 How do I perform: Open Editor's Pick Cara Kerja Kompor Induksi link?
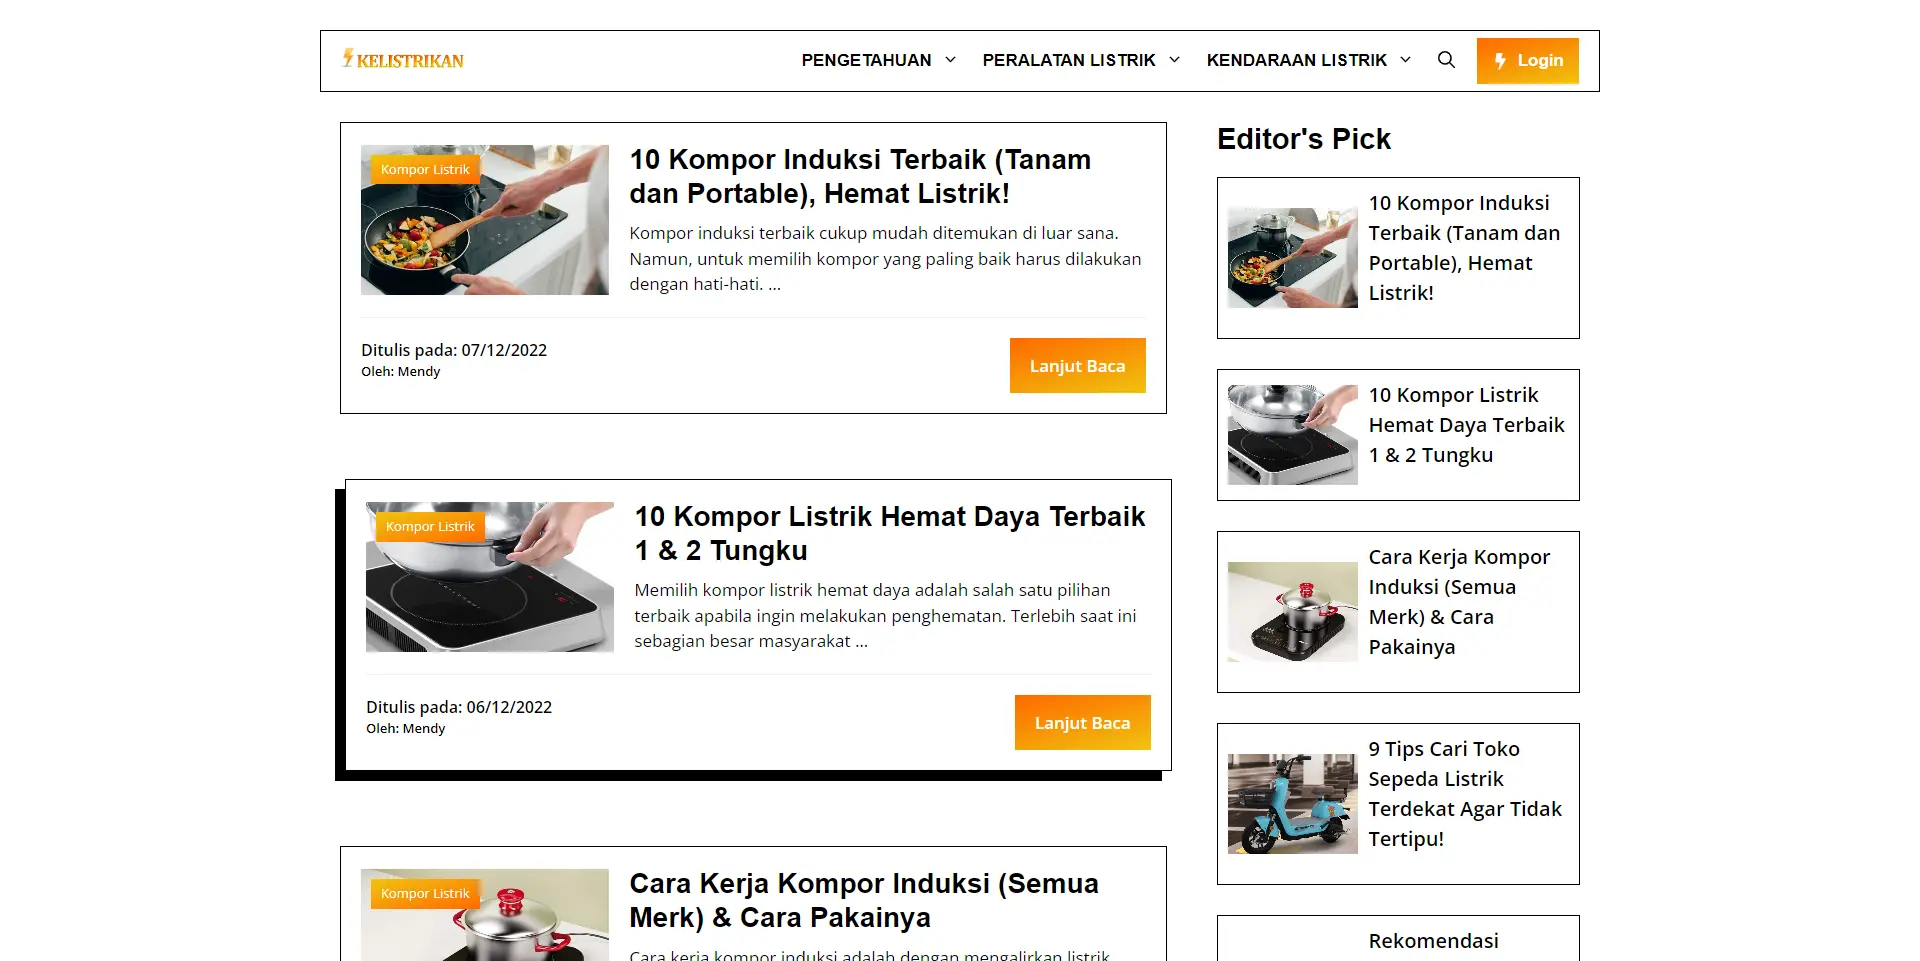click(x=1459, y=602)
